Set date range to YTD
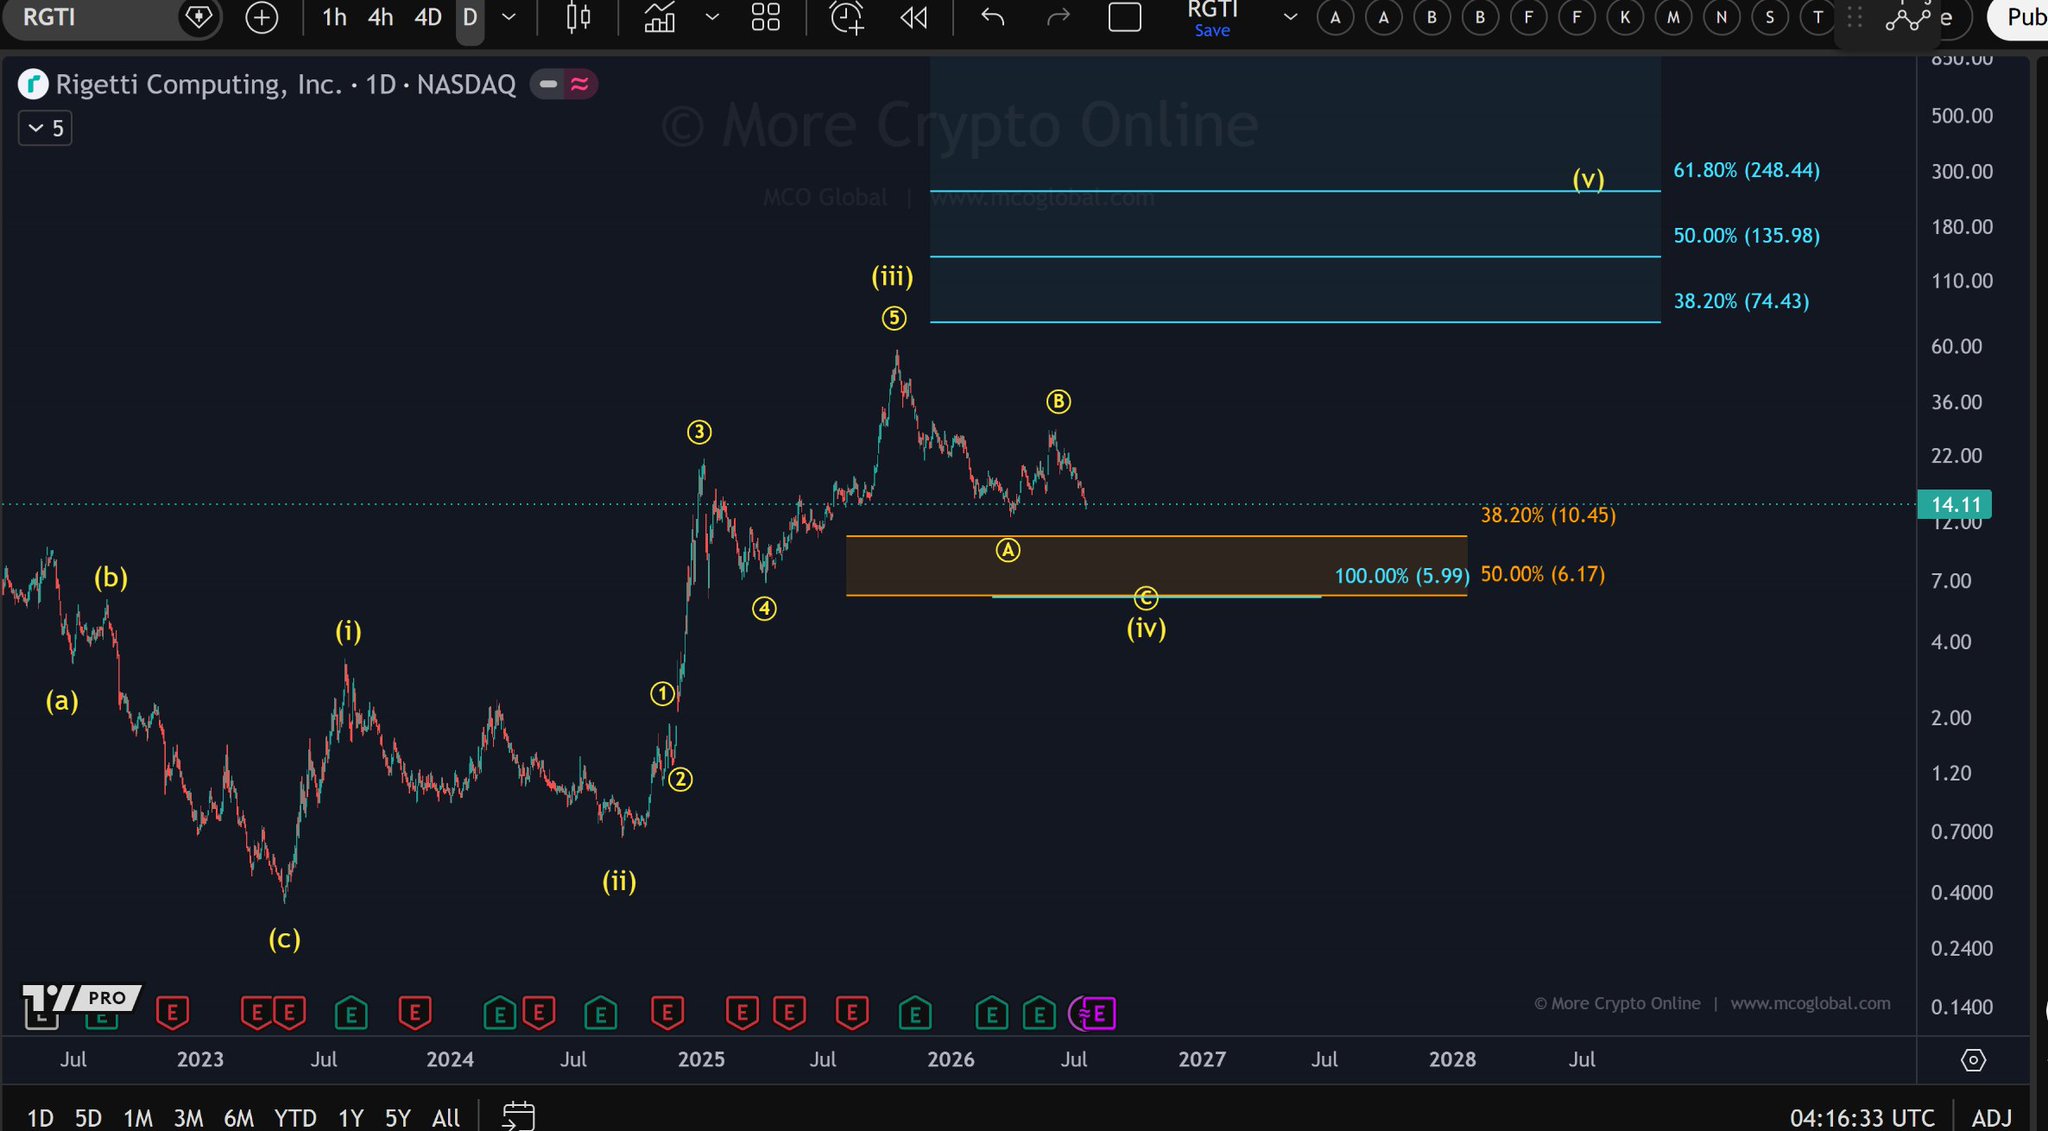Image resolution: width=2048 pixels, height=1131 pixels. coord(295,1117)
